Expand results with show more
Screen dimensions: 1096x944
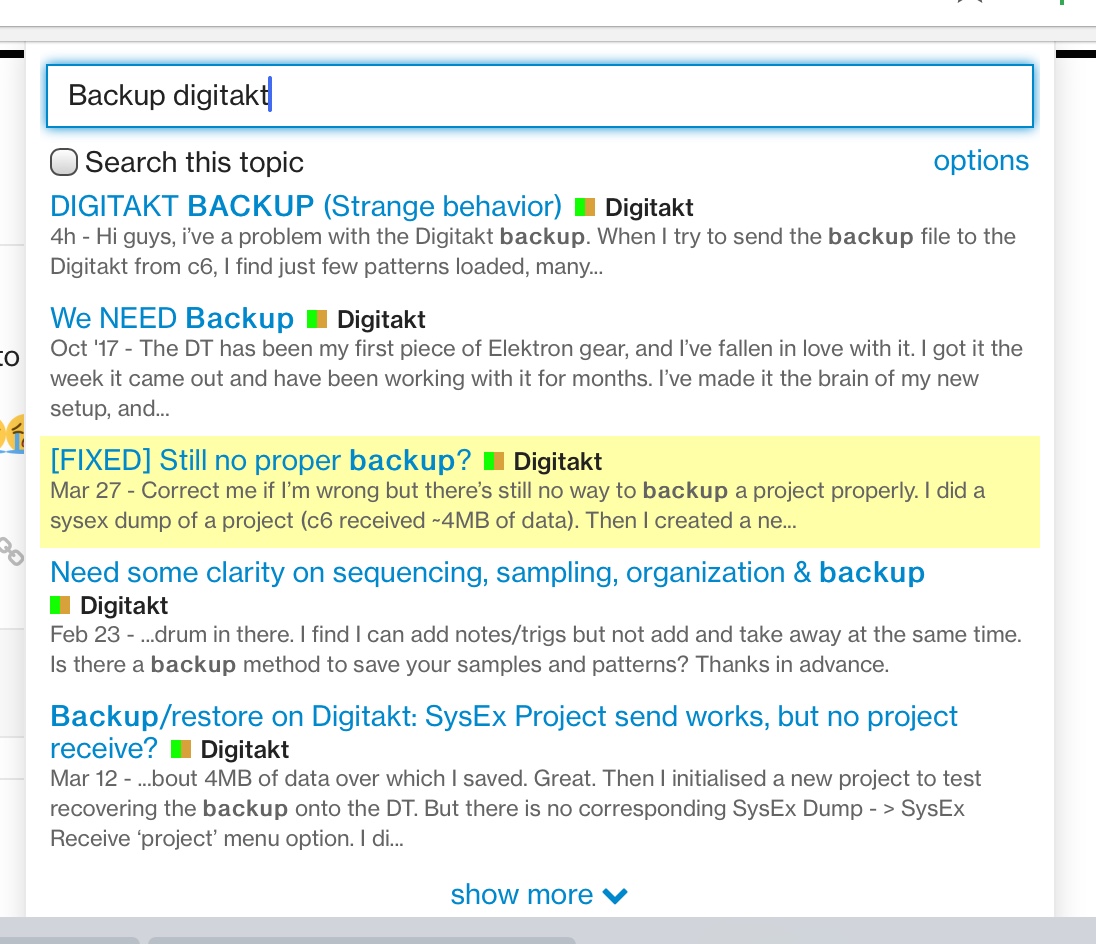coord(522,894)
